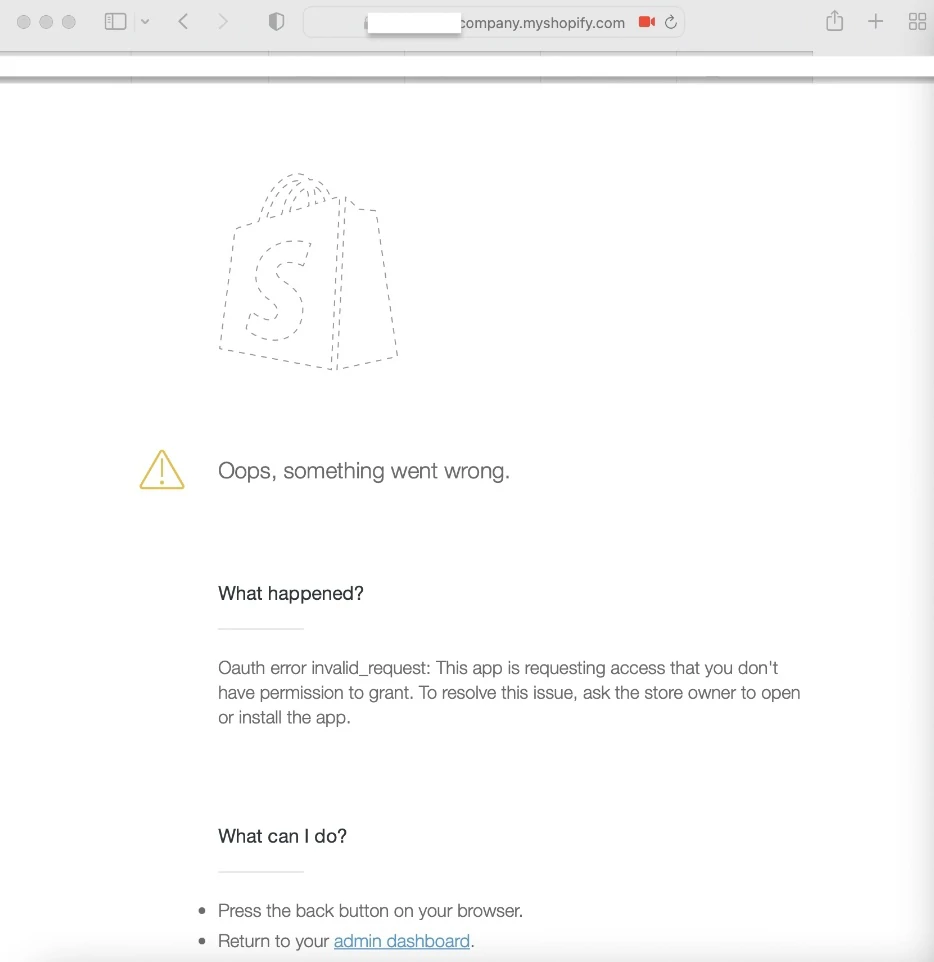Click the forward navigation arrow
This screenshot has height=962, width=934.
click(x=222, y=22)
